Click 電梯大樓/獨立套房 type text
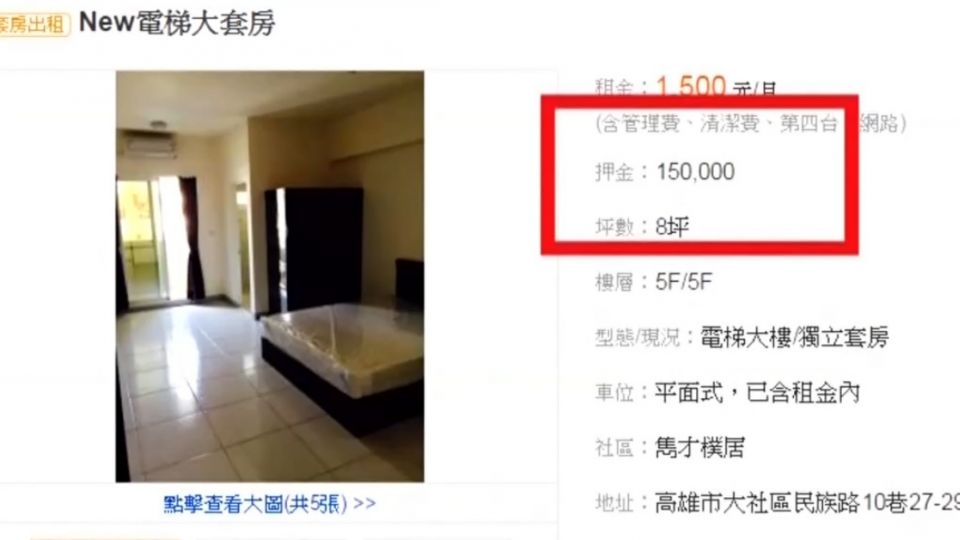This screenshot has height=540, width=960. 795,337
